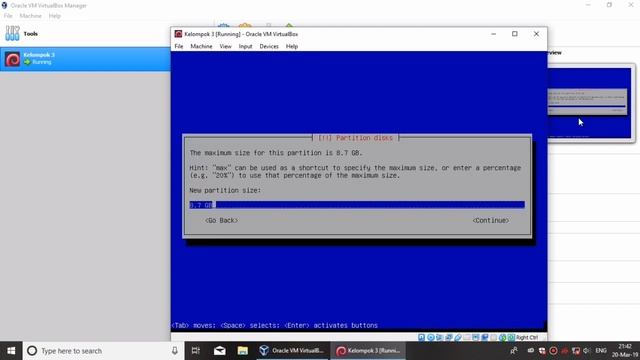
Task: Click the recording indicator in VM status bar
Action: 485,338
